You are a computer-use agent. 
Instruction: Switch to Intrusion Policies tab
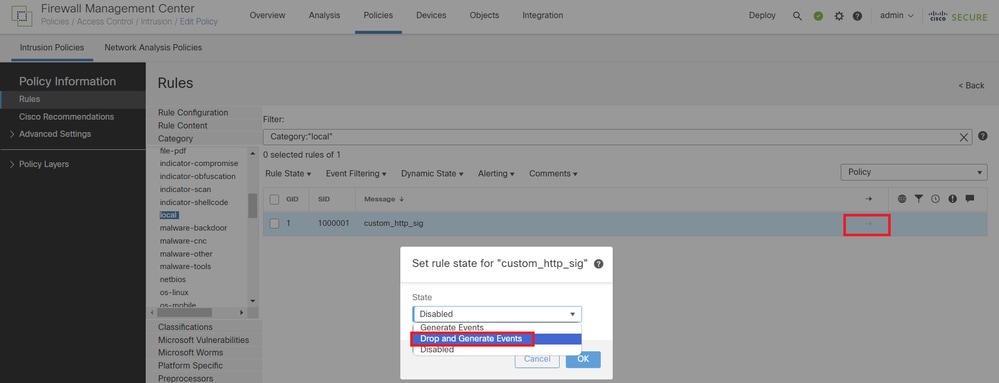click(x=52, y=47)
